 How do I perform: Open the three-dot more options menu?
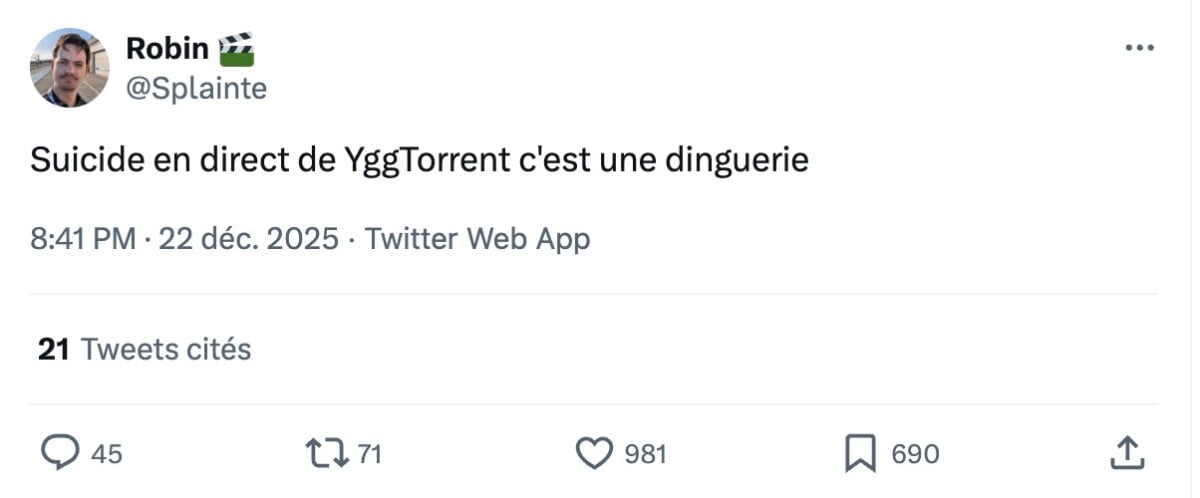pos(1140,48)
